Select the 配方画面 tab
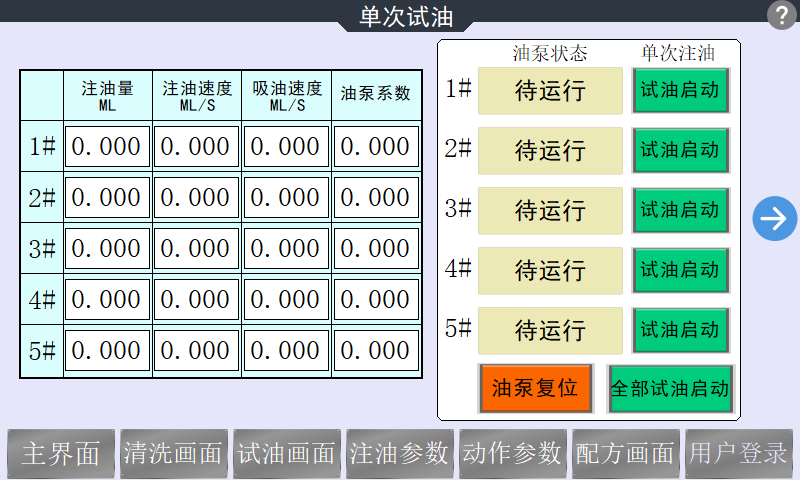This screenshot has width=800, height=480. click(625, 454)
